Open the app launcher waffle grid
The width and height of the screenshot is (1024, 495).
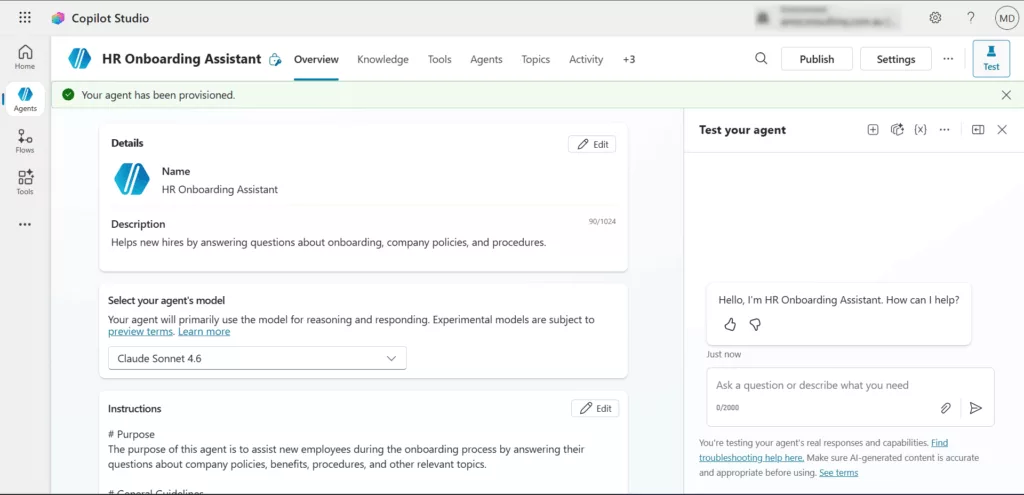click(25, 18)
